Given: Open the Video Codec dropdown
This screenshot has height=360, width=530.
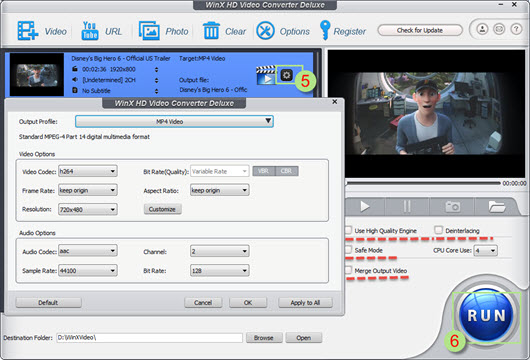Looking at the screenshot, I should coord(88,171).
